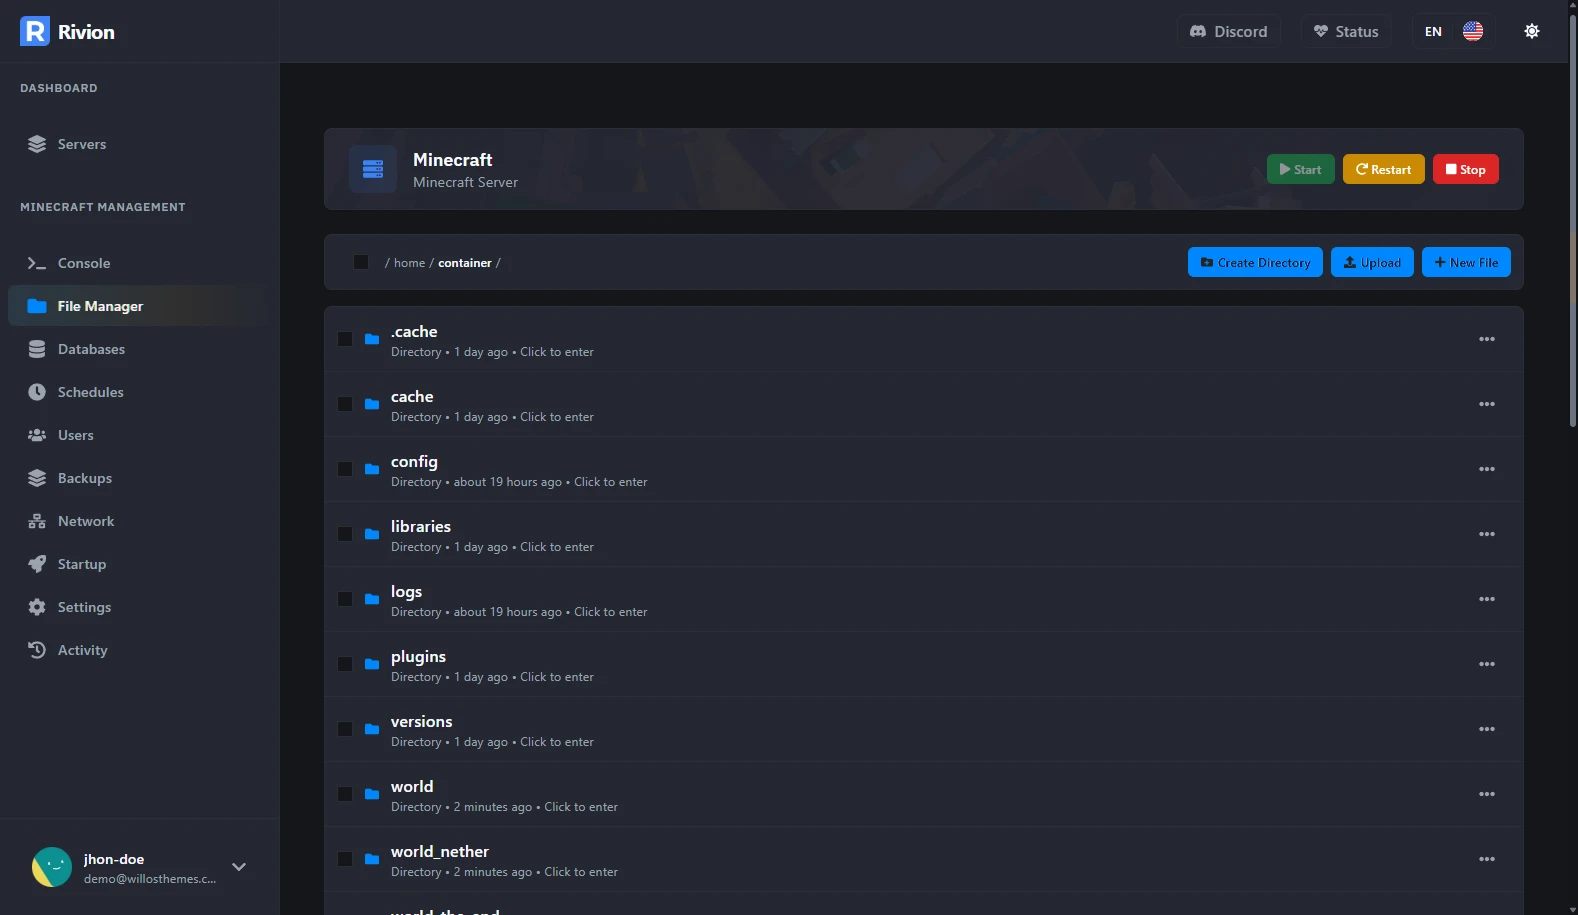Open options menu for logs row
1578x915 pixels.
[x=1487, y=599]
